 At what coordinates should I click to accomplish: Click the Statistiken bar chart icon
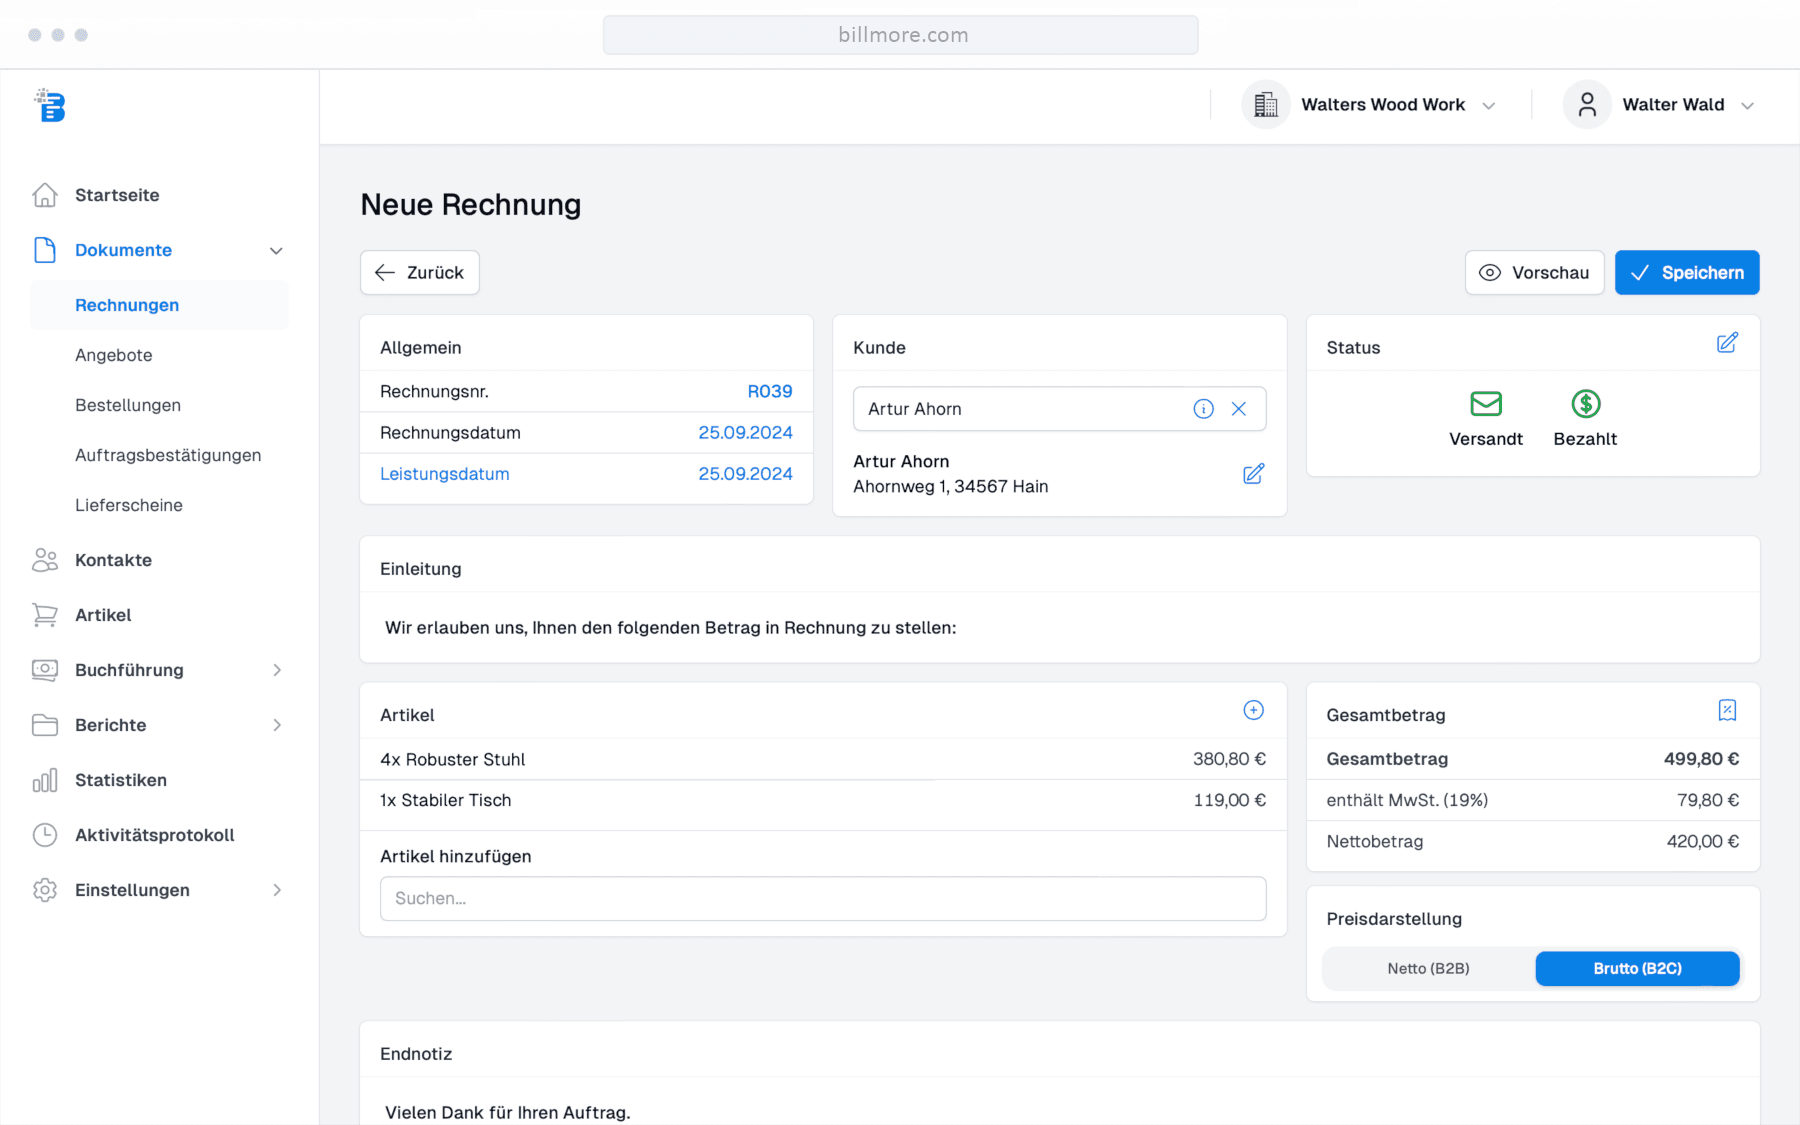click(x=45, y=780)
